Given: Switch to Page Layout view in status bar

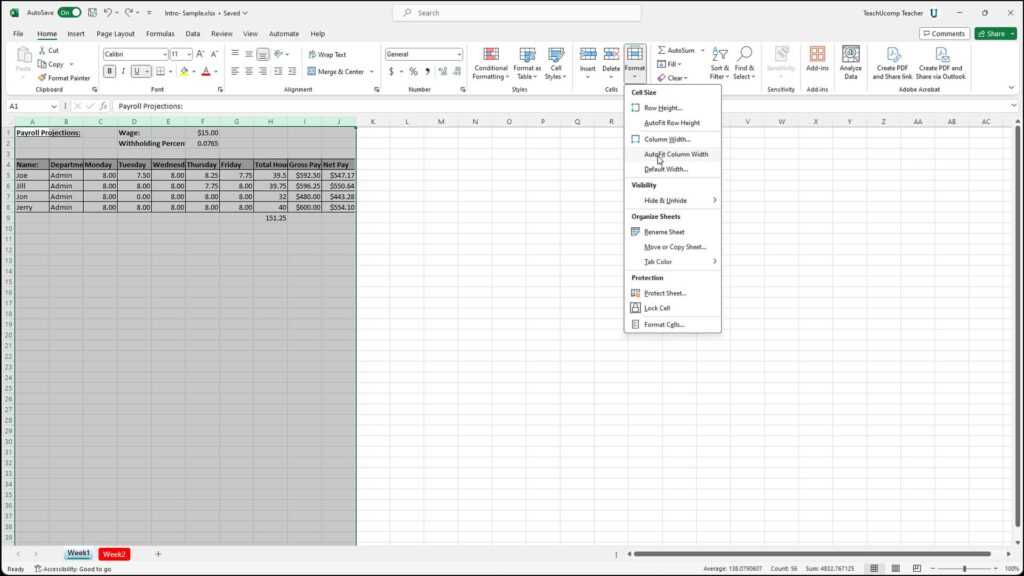Looking at the screenshot, I should [895, 569].
